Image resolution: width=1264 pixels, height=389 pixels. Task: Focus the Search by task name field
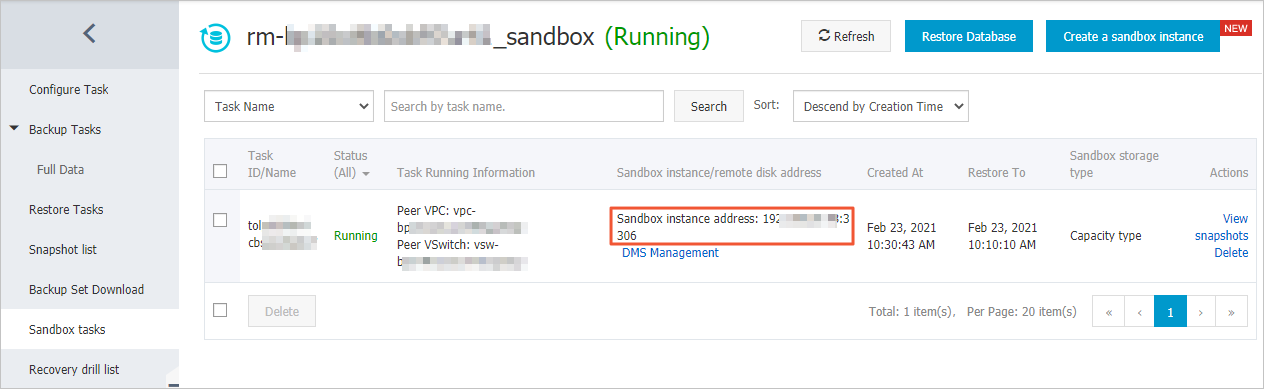[x=524, y=106]
